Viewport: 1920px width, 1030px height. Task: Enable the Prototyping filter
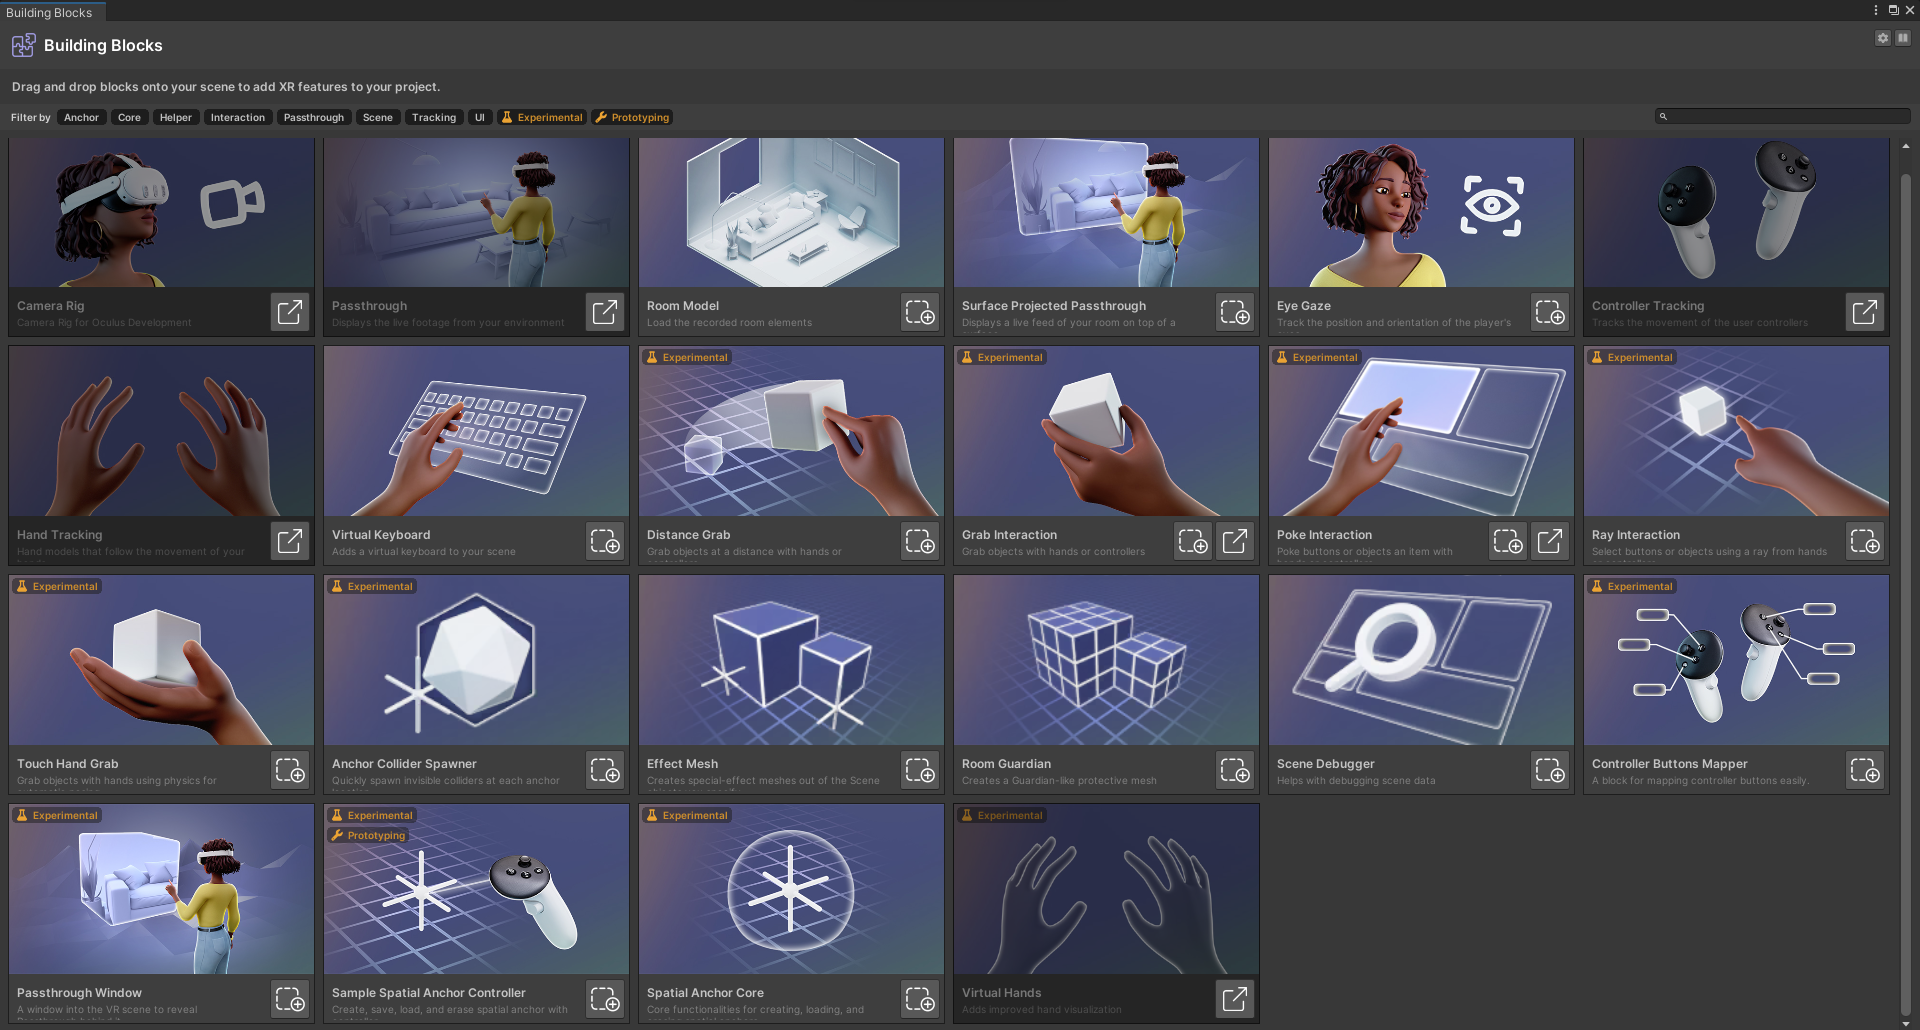click(632, 117)
